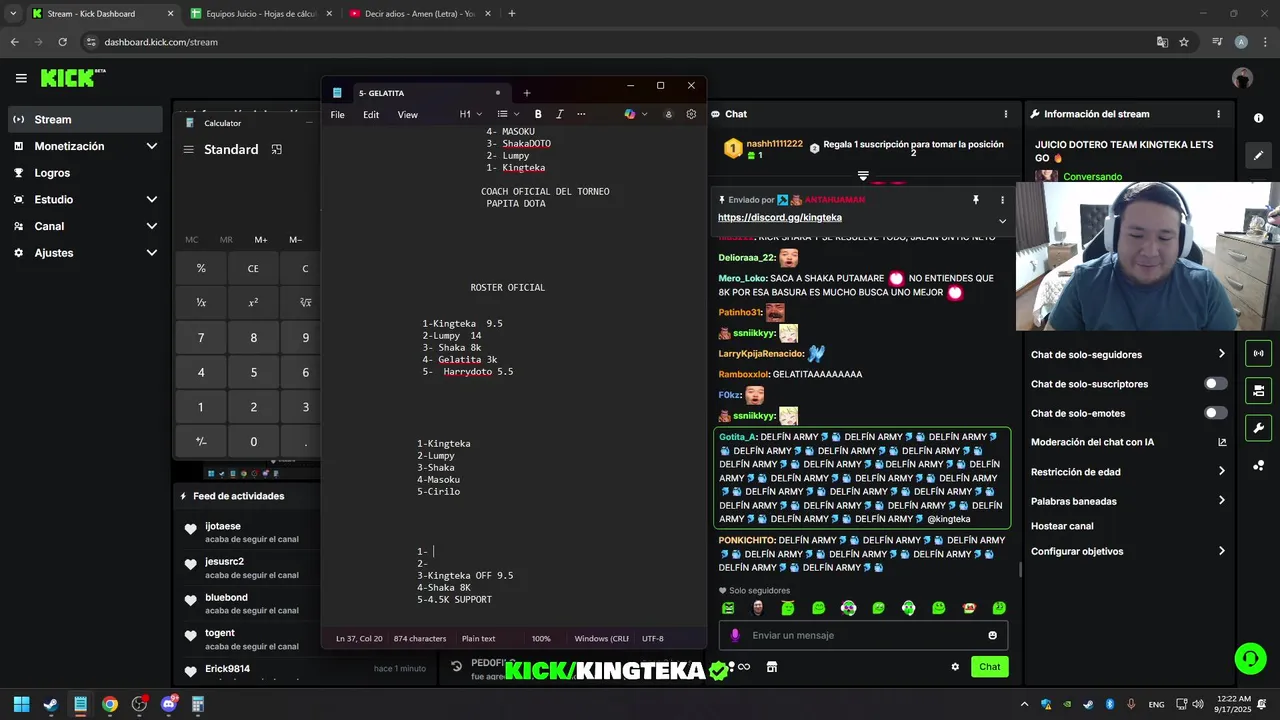The image size is (1280, 720).
Task: Open the Logros sidebar item
Action: [85, 173]
